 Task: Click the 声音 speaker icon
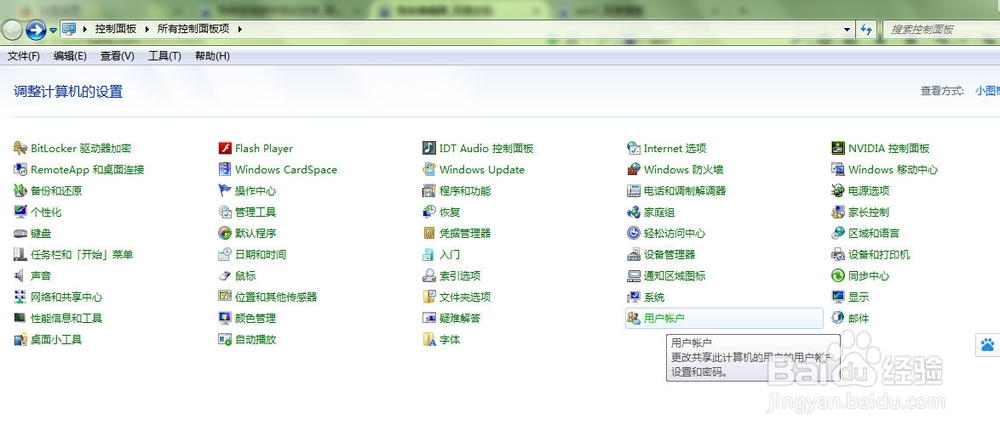click(x=20, y=276)
